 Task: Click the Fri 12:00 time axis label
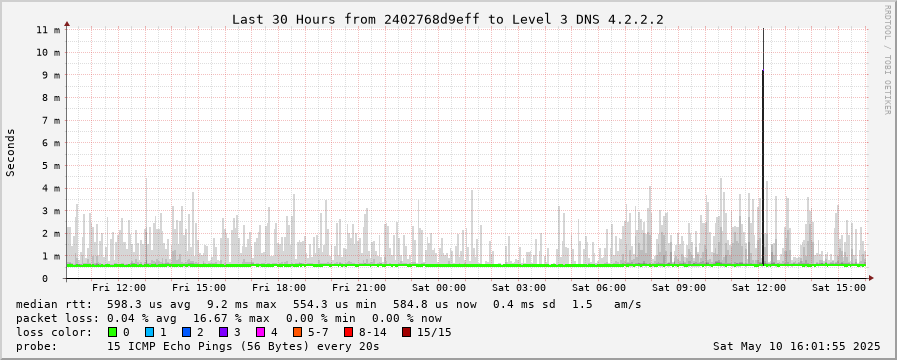pos(119,288)
